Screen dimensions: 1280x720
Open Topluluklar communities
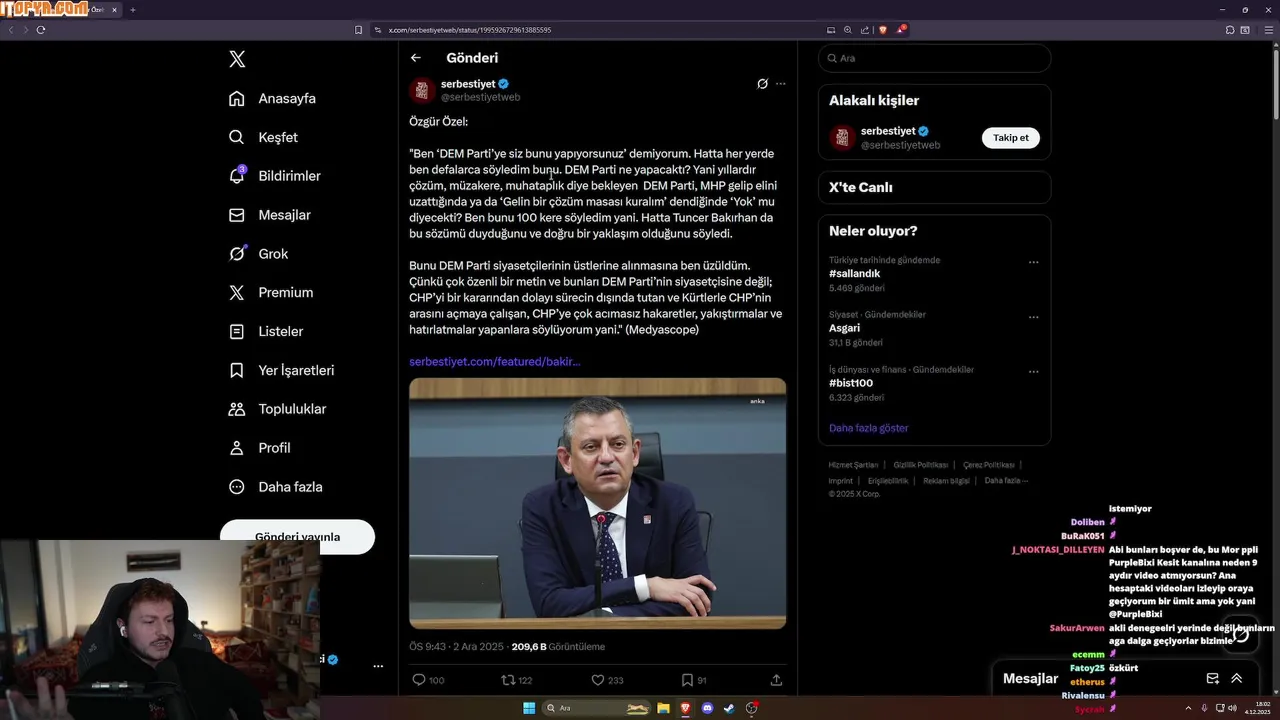tap(277, 409)
